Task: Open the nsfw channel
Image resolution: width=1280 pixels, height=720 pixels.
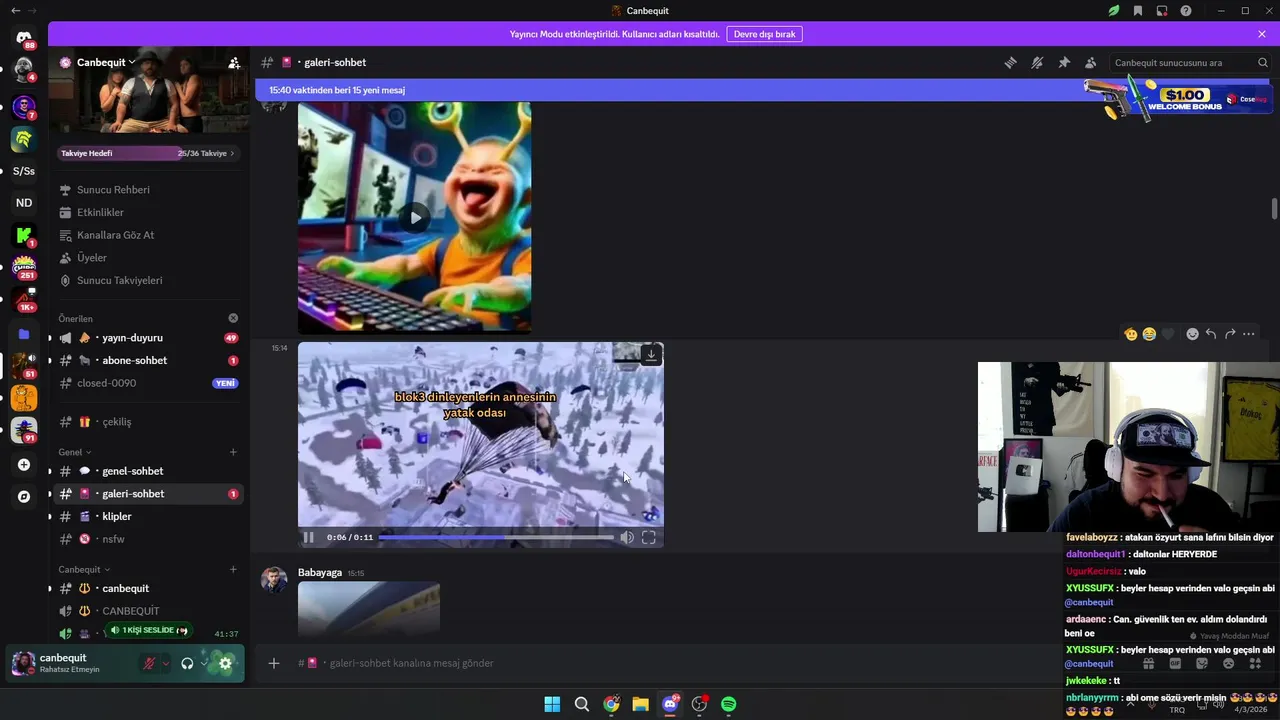Action: click(148, 539)
